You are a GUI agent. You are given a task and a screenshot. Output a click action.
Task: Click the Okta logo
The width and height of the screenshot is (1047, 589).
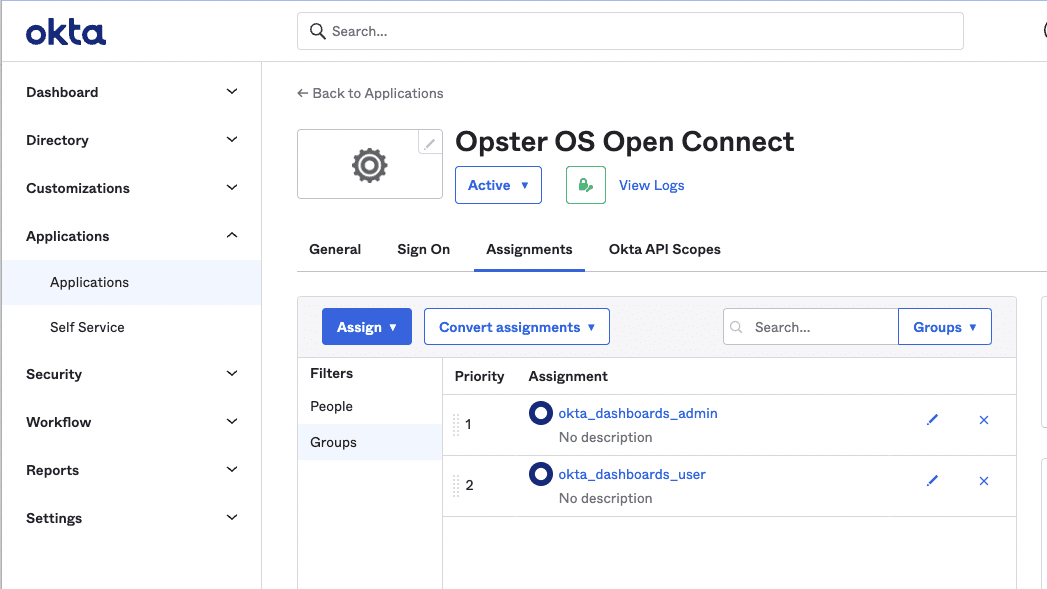pos(64,31)
